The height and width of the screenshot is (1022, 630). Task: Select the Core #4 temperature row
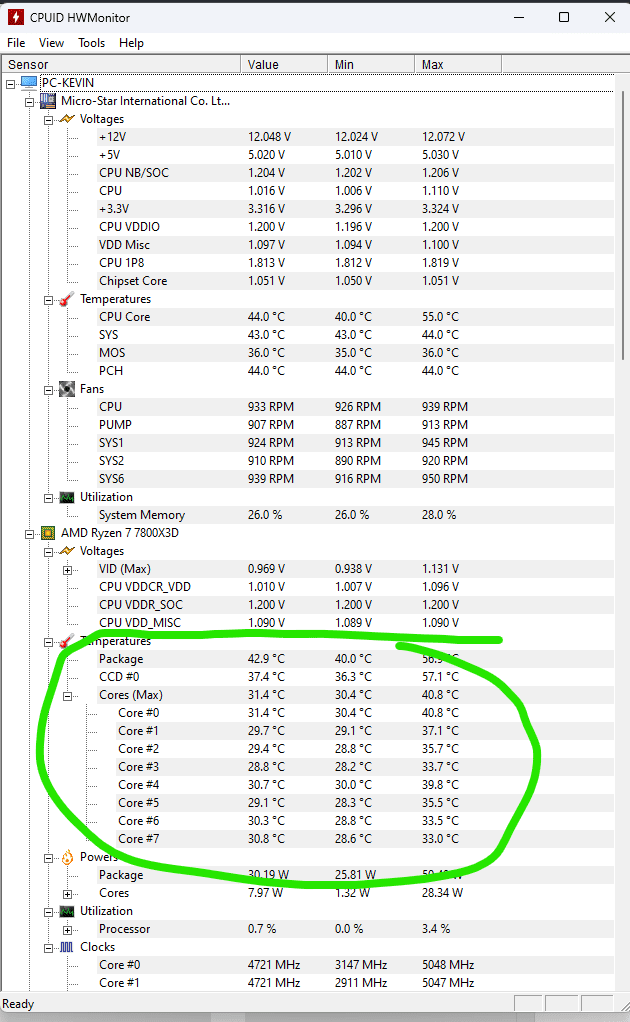point(365,785)
